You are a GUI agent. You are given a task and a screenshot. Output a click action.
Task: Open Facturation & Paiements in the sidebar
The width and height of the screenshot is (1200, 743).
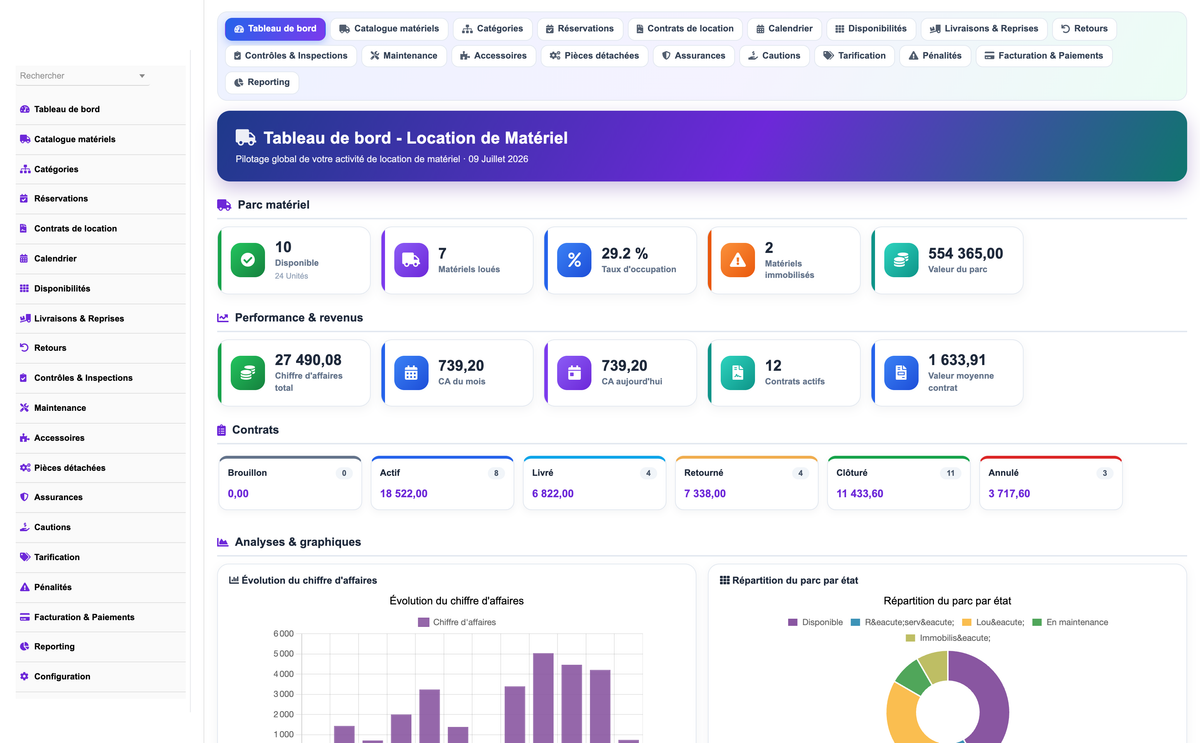tap(101, 617)
